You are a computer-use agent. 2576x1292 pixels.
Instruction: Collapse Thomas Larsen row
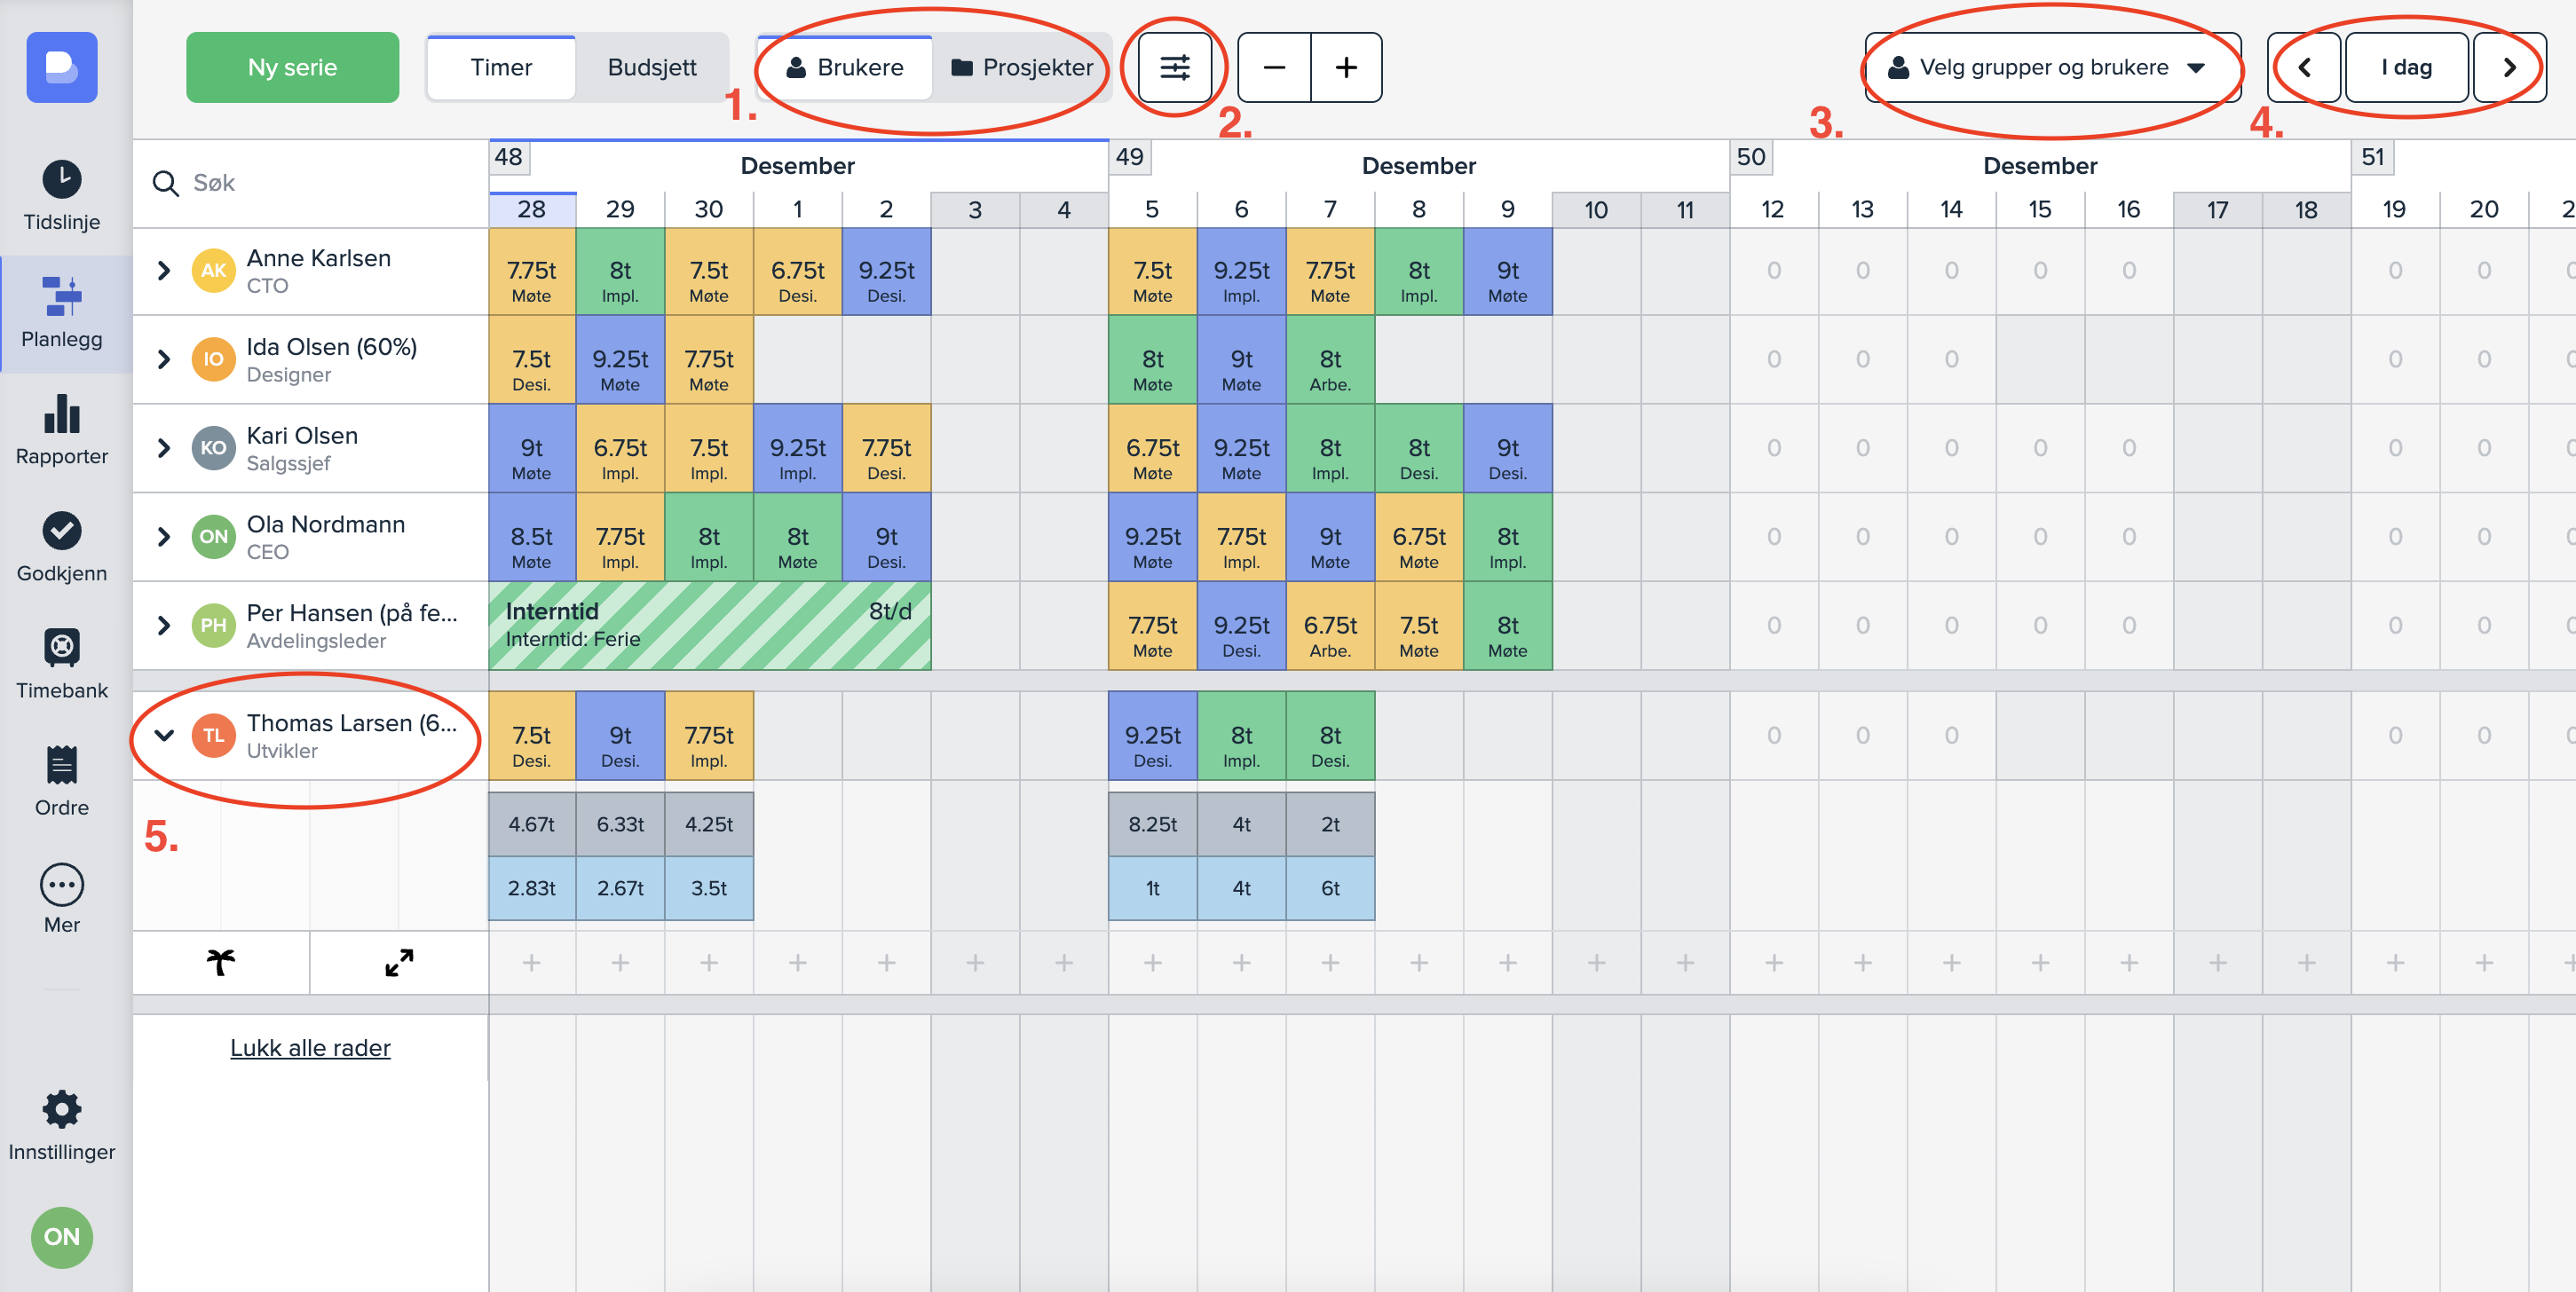[164, 736]
